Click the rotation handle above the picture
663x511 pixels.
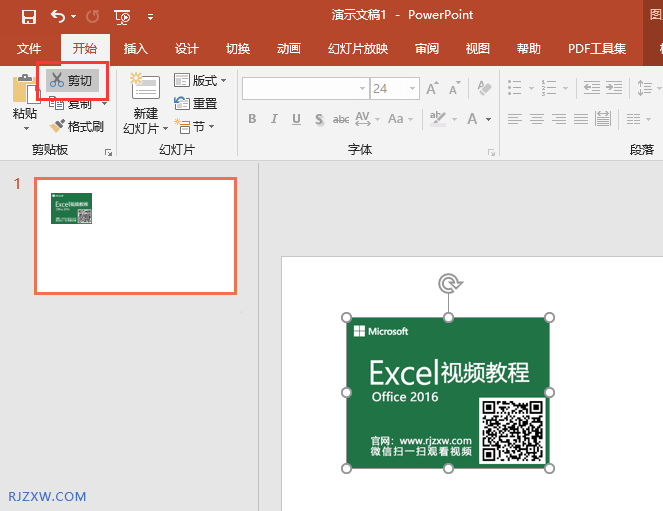click(448, 284)
